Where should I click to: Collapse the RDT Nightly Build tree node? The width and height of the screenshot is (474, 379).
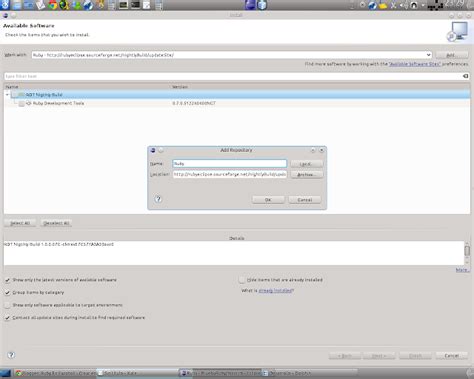(7, 95)
